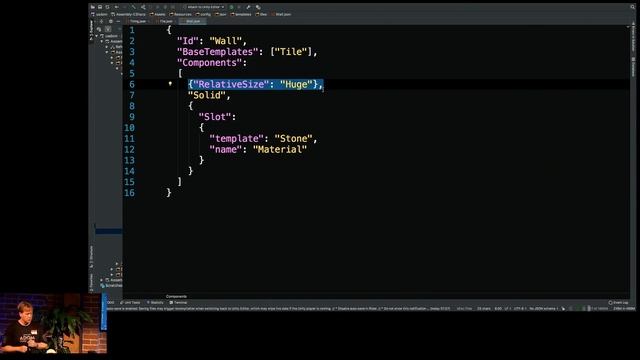Viewport: 640px width, 360px height.
Task: Open the TODO tool window
Action: (x=110, y=302)
